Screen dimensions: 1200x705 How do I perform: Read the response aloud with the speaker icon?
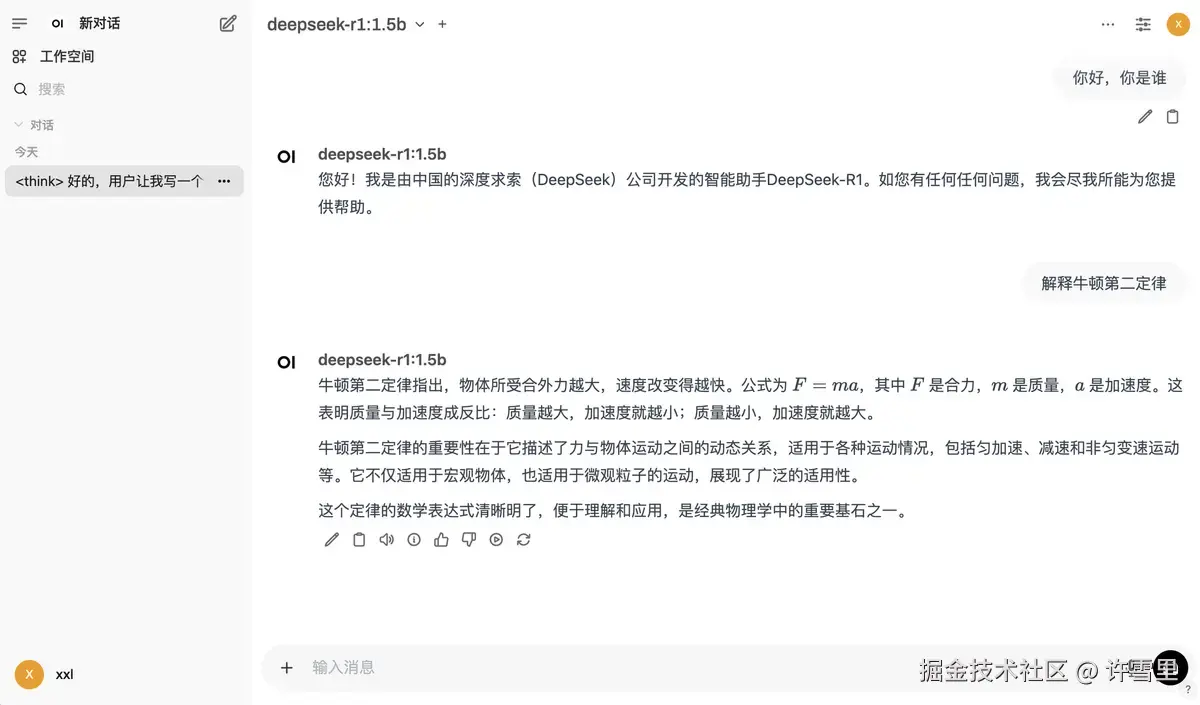pyautogui.click(x=387, y=540)
